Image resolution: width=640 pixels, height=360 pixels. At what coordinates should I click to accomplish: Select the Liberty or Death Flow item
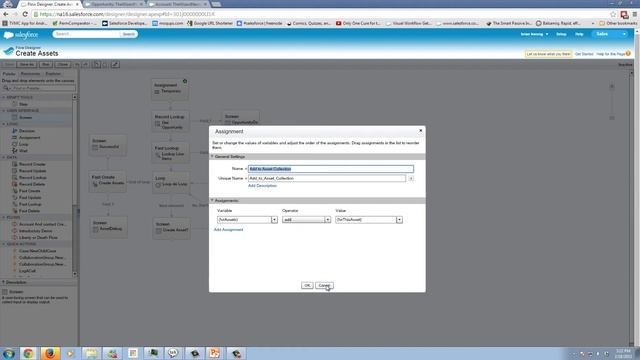(38, 238)
